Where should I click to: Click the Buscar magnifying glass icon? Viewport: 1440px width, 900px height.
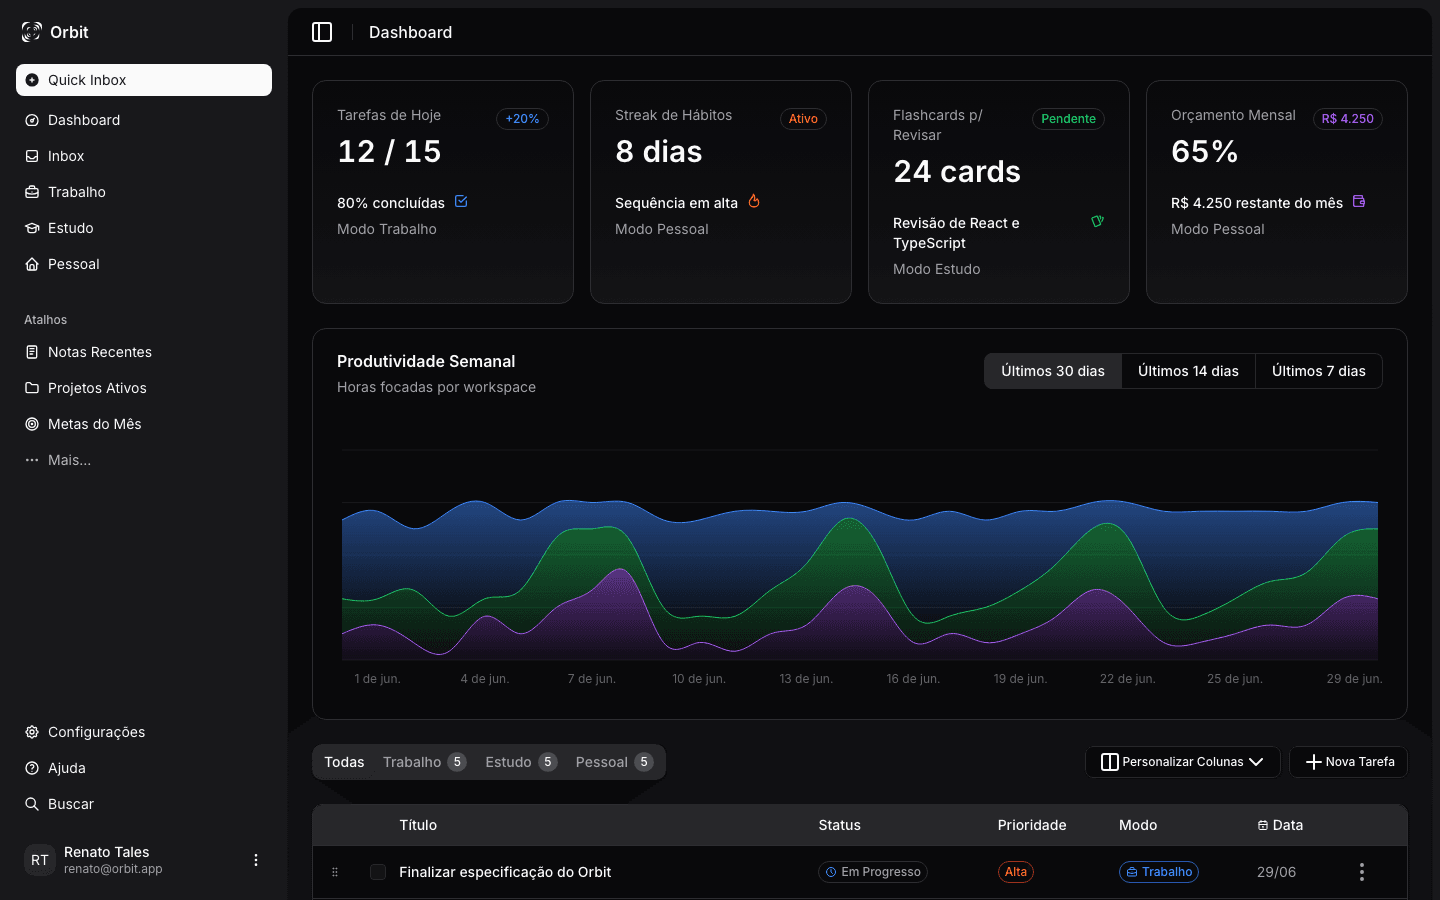pos(31,804)
